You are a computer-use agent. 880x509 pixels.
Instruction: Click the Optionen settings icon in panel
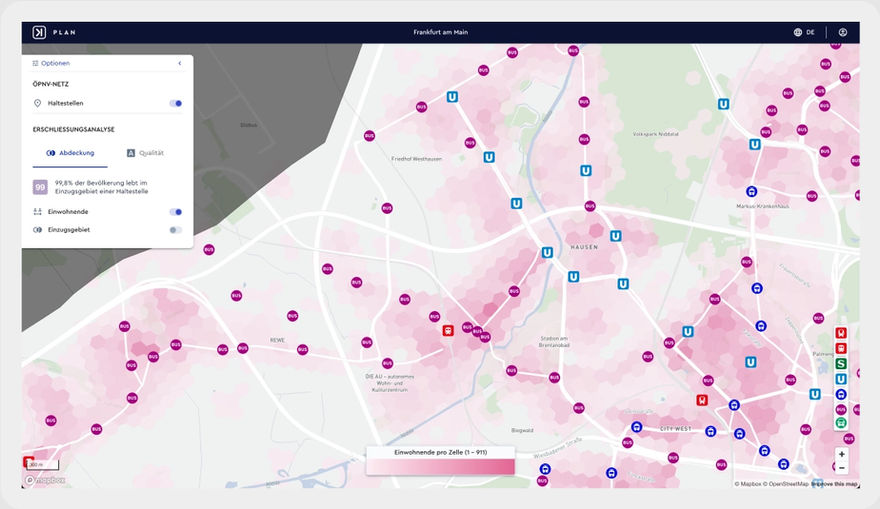35,63
